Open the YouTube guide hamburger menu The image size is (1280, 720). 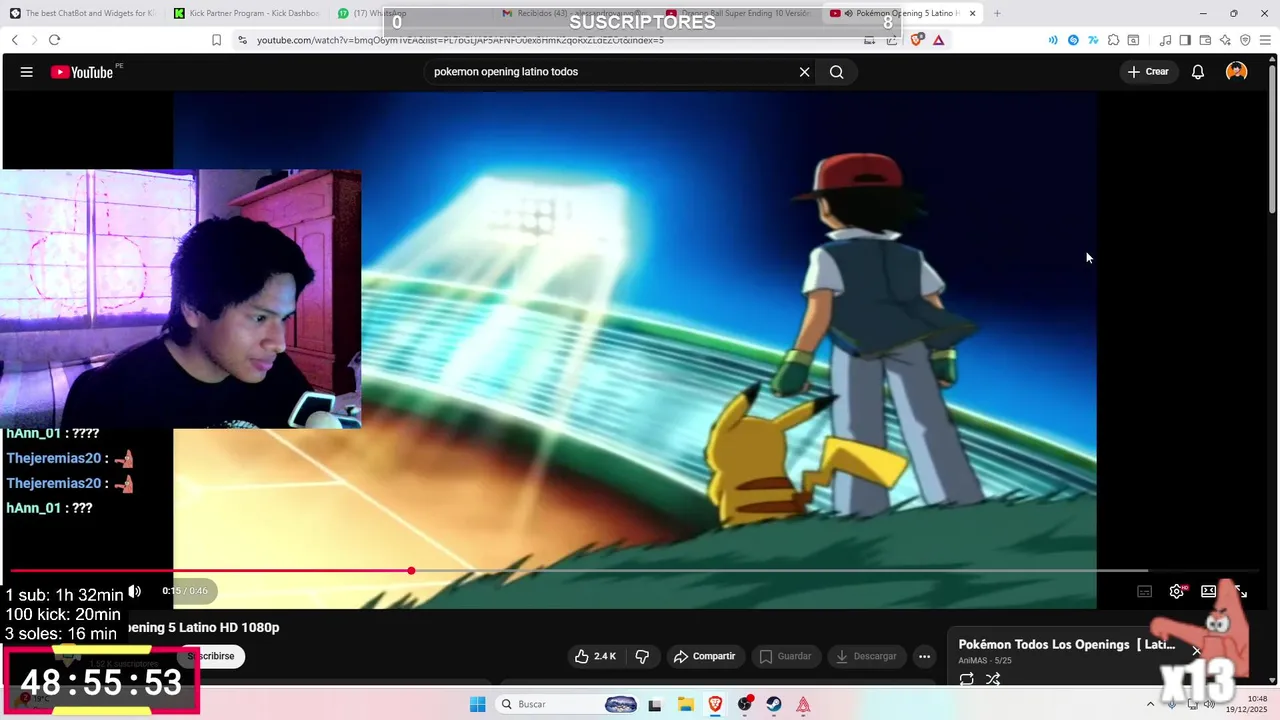click(27, 72)
